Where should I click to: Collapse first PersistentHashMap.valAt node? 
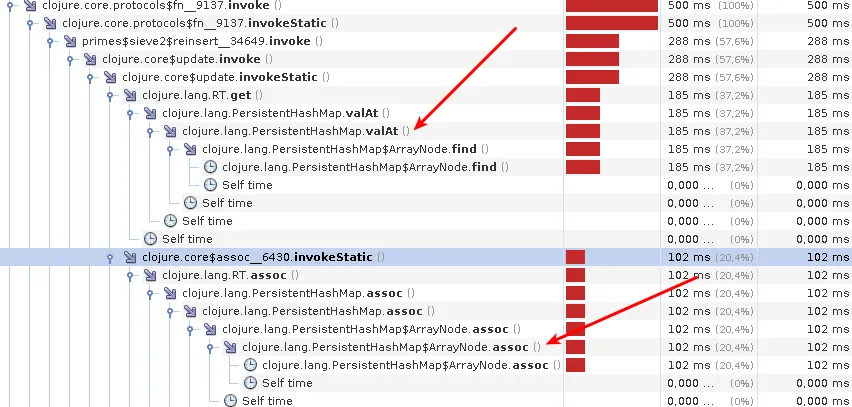click(x=130, y=114)
